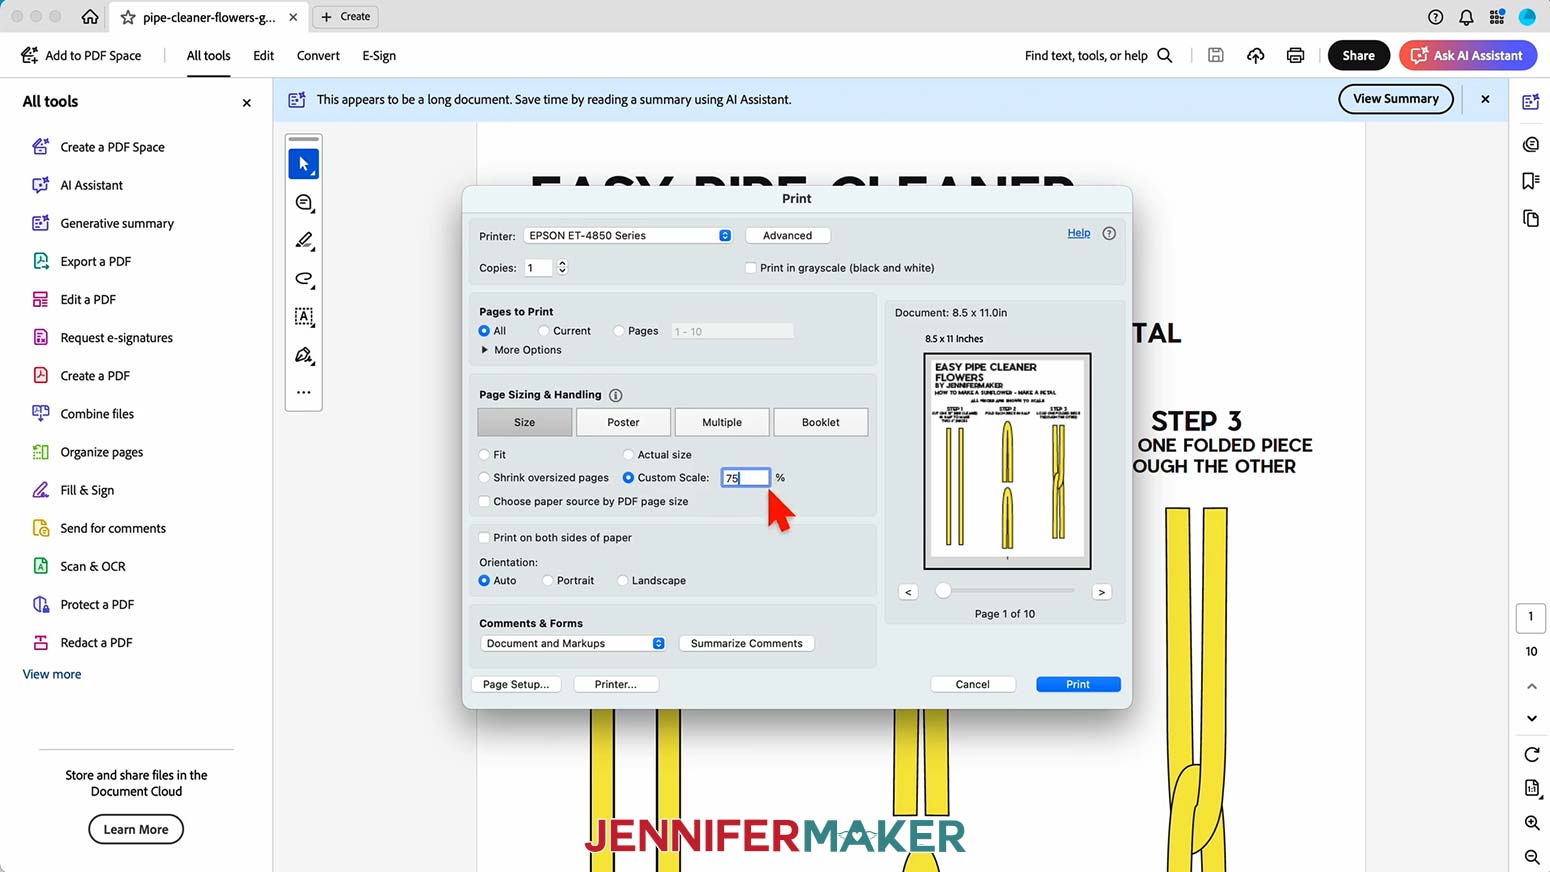Screen dimensions: 1550x872
Task: Enable Print in grayscale checkbox
Action: click(751, 268)
